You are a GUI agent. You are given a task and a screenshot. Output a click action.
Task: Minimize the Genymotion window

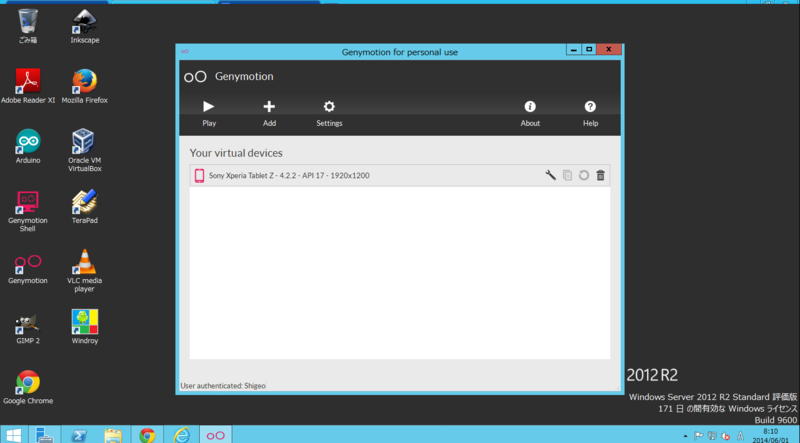tap(573, 50)
